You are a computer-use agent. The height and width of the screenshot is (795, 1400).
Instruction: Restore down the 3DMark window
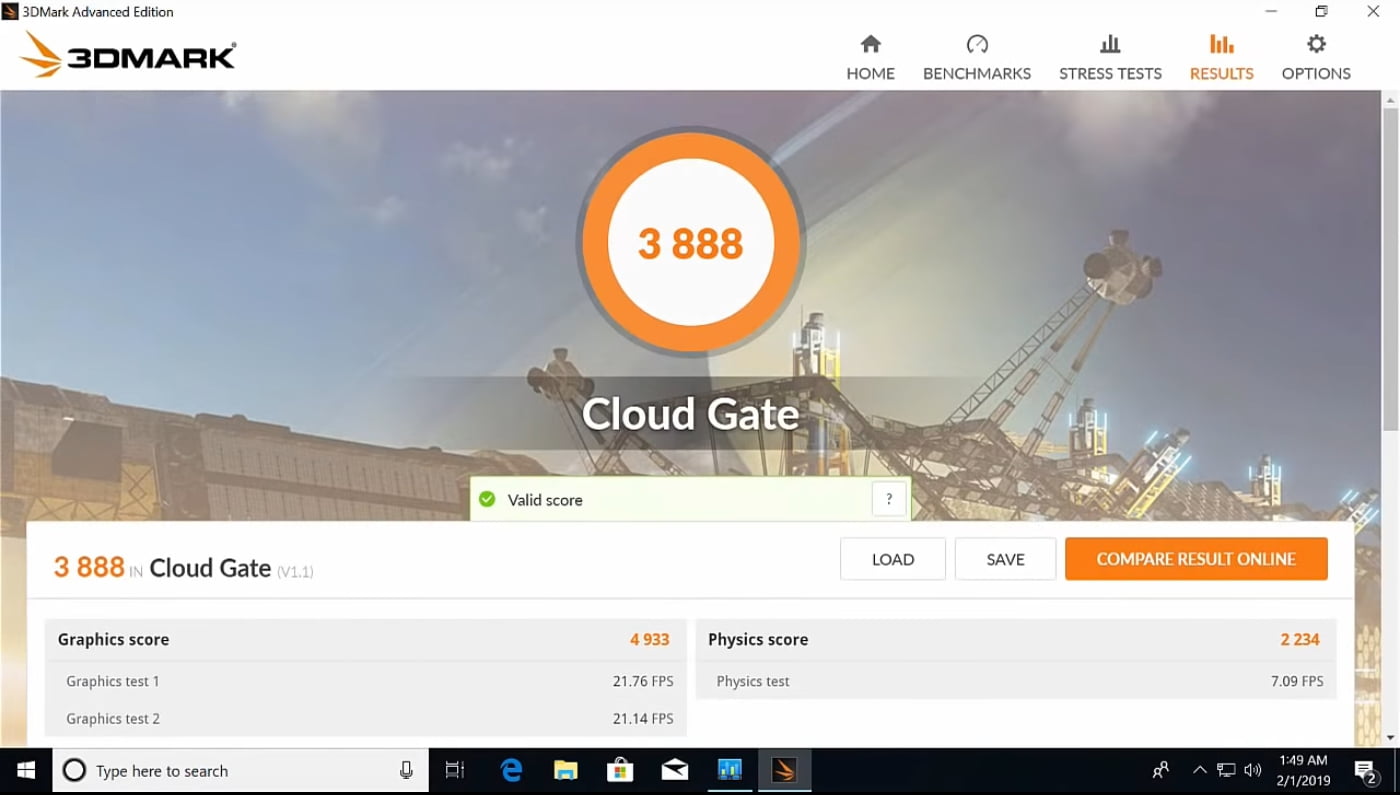click(1321, 12)
